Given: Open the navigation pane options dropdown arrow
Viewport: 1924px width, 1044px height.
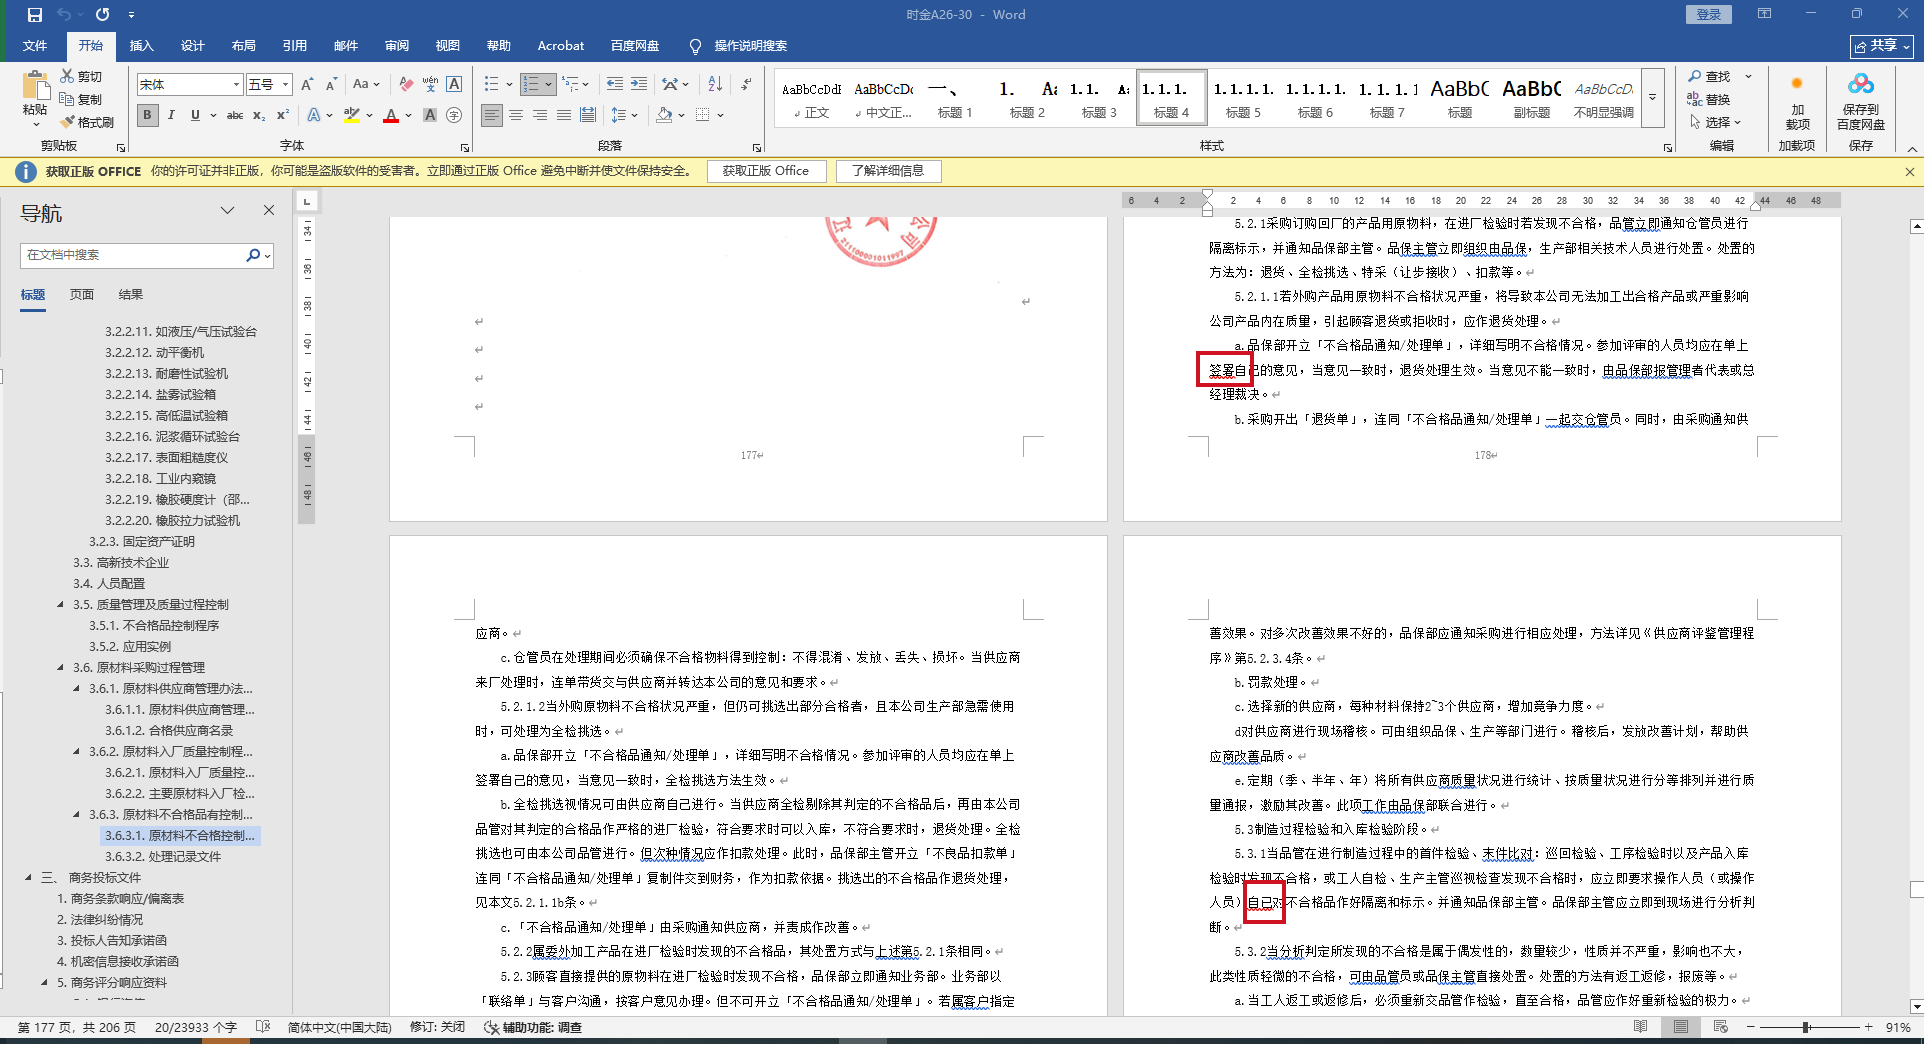Looking at the screenshot, I should click(227, 211).
